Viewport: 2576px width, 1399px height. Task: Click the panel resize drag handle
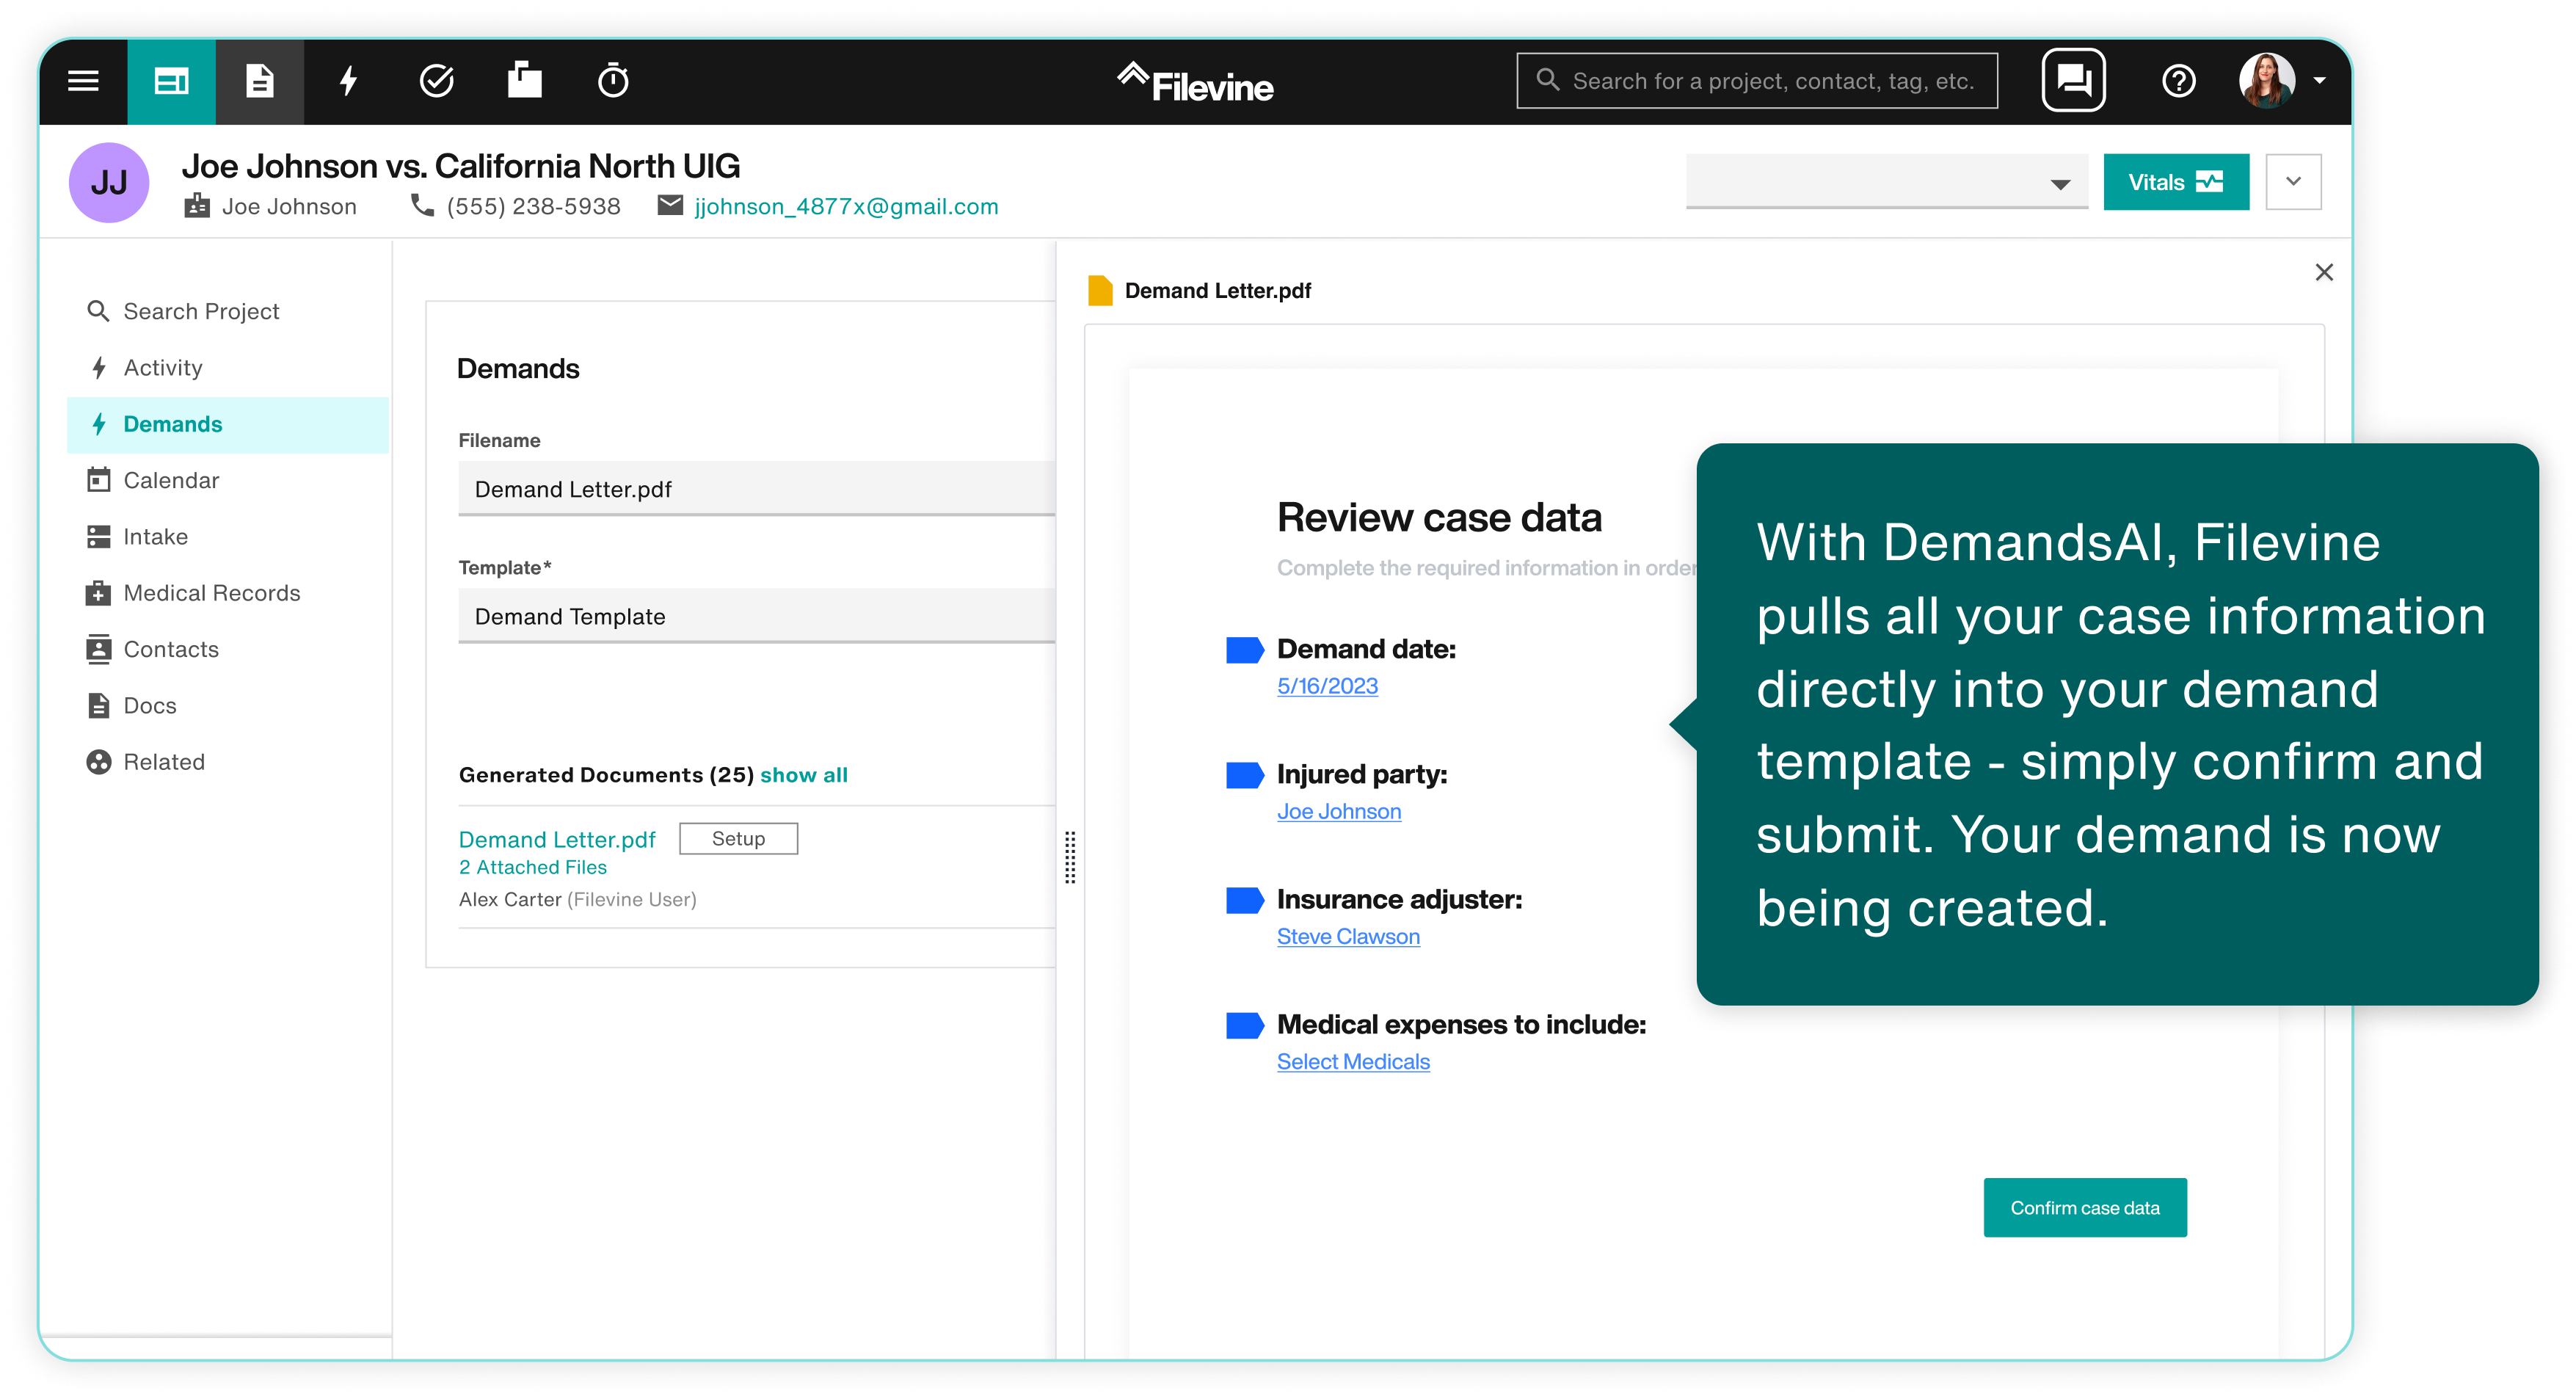1070,857
